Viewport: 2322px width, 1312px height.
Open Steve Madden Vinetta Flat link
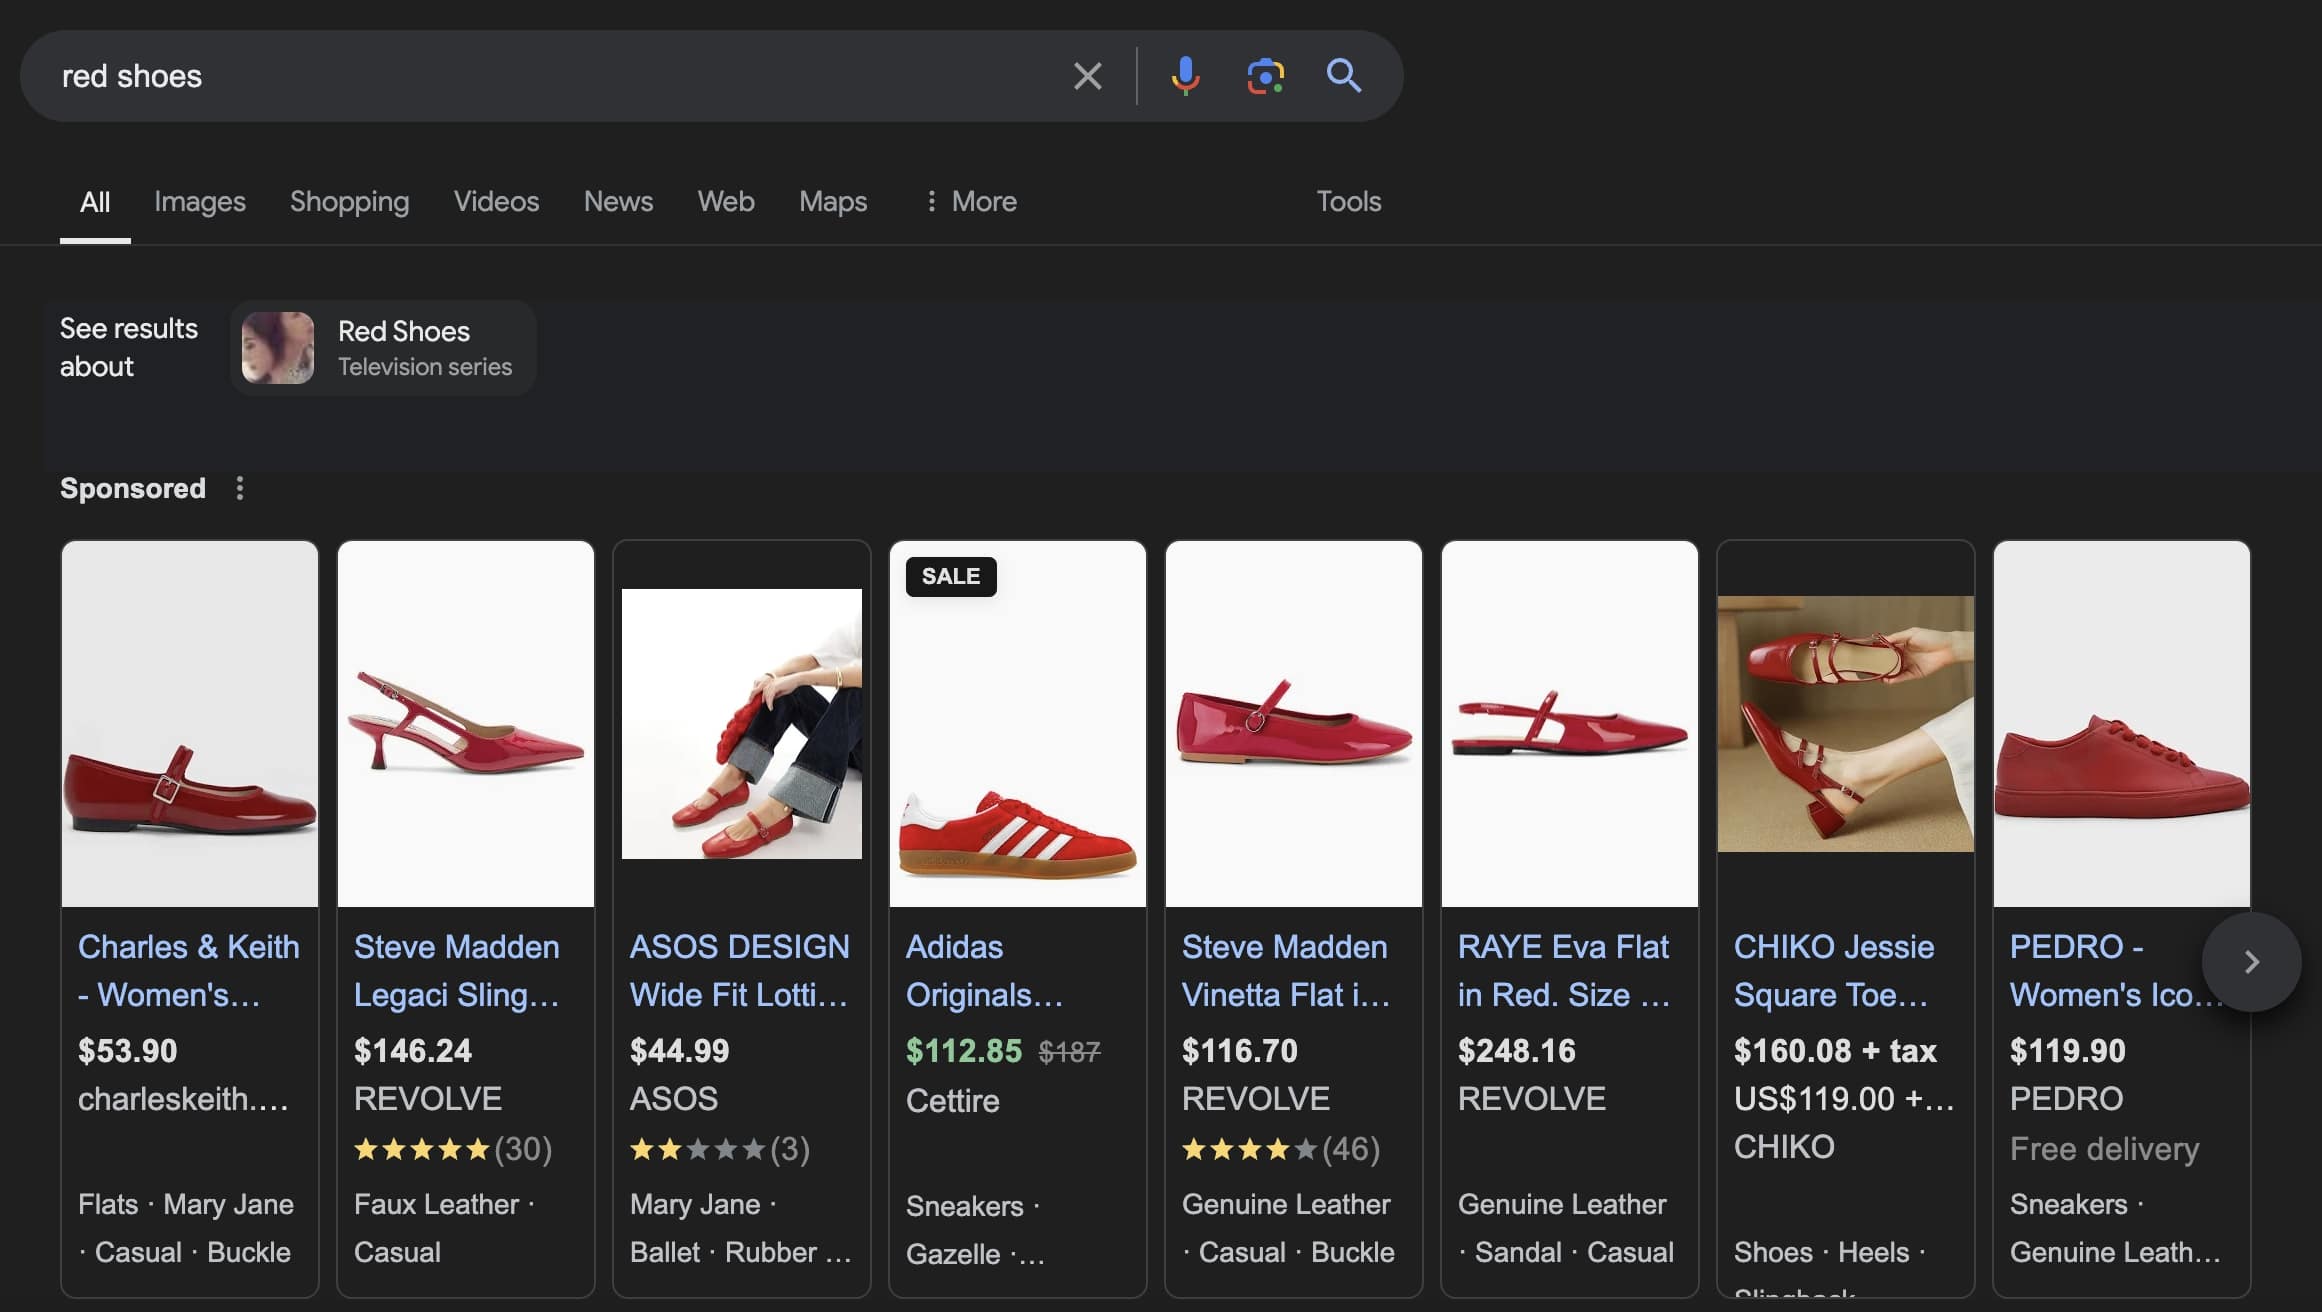[x=1286, y=970]
